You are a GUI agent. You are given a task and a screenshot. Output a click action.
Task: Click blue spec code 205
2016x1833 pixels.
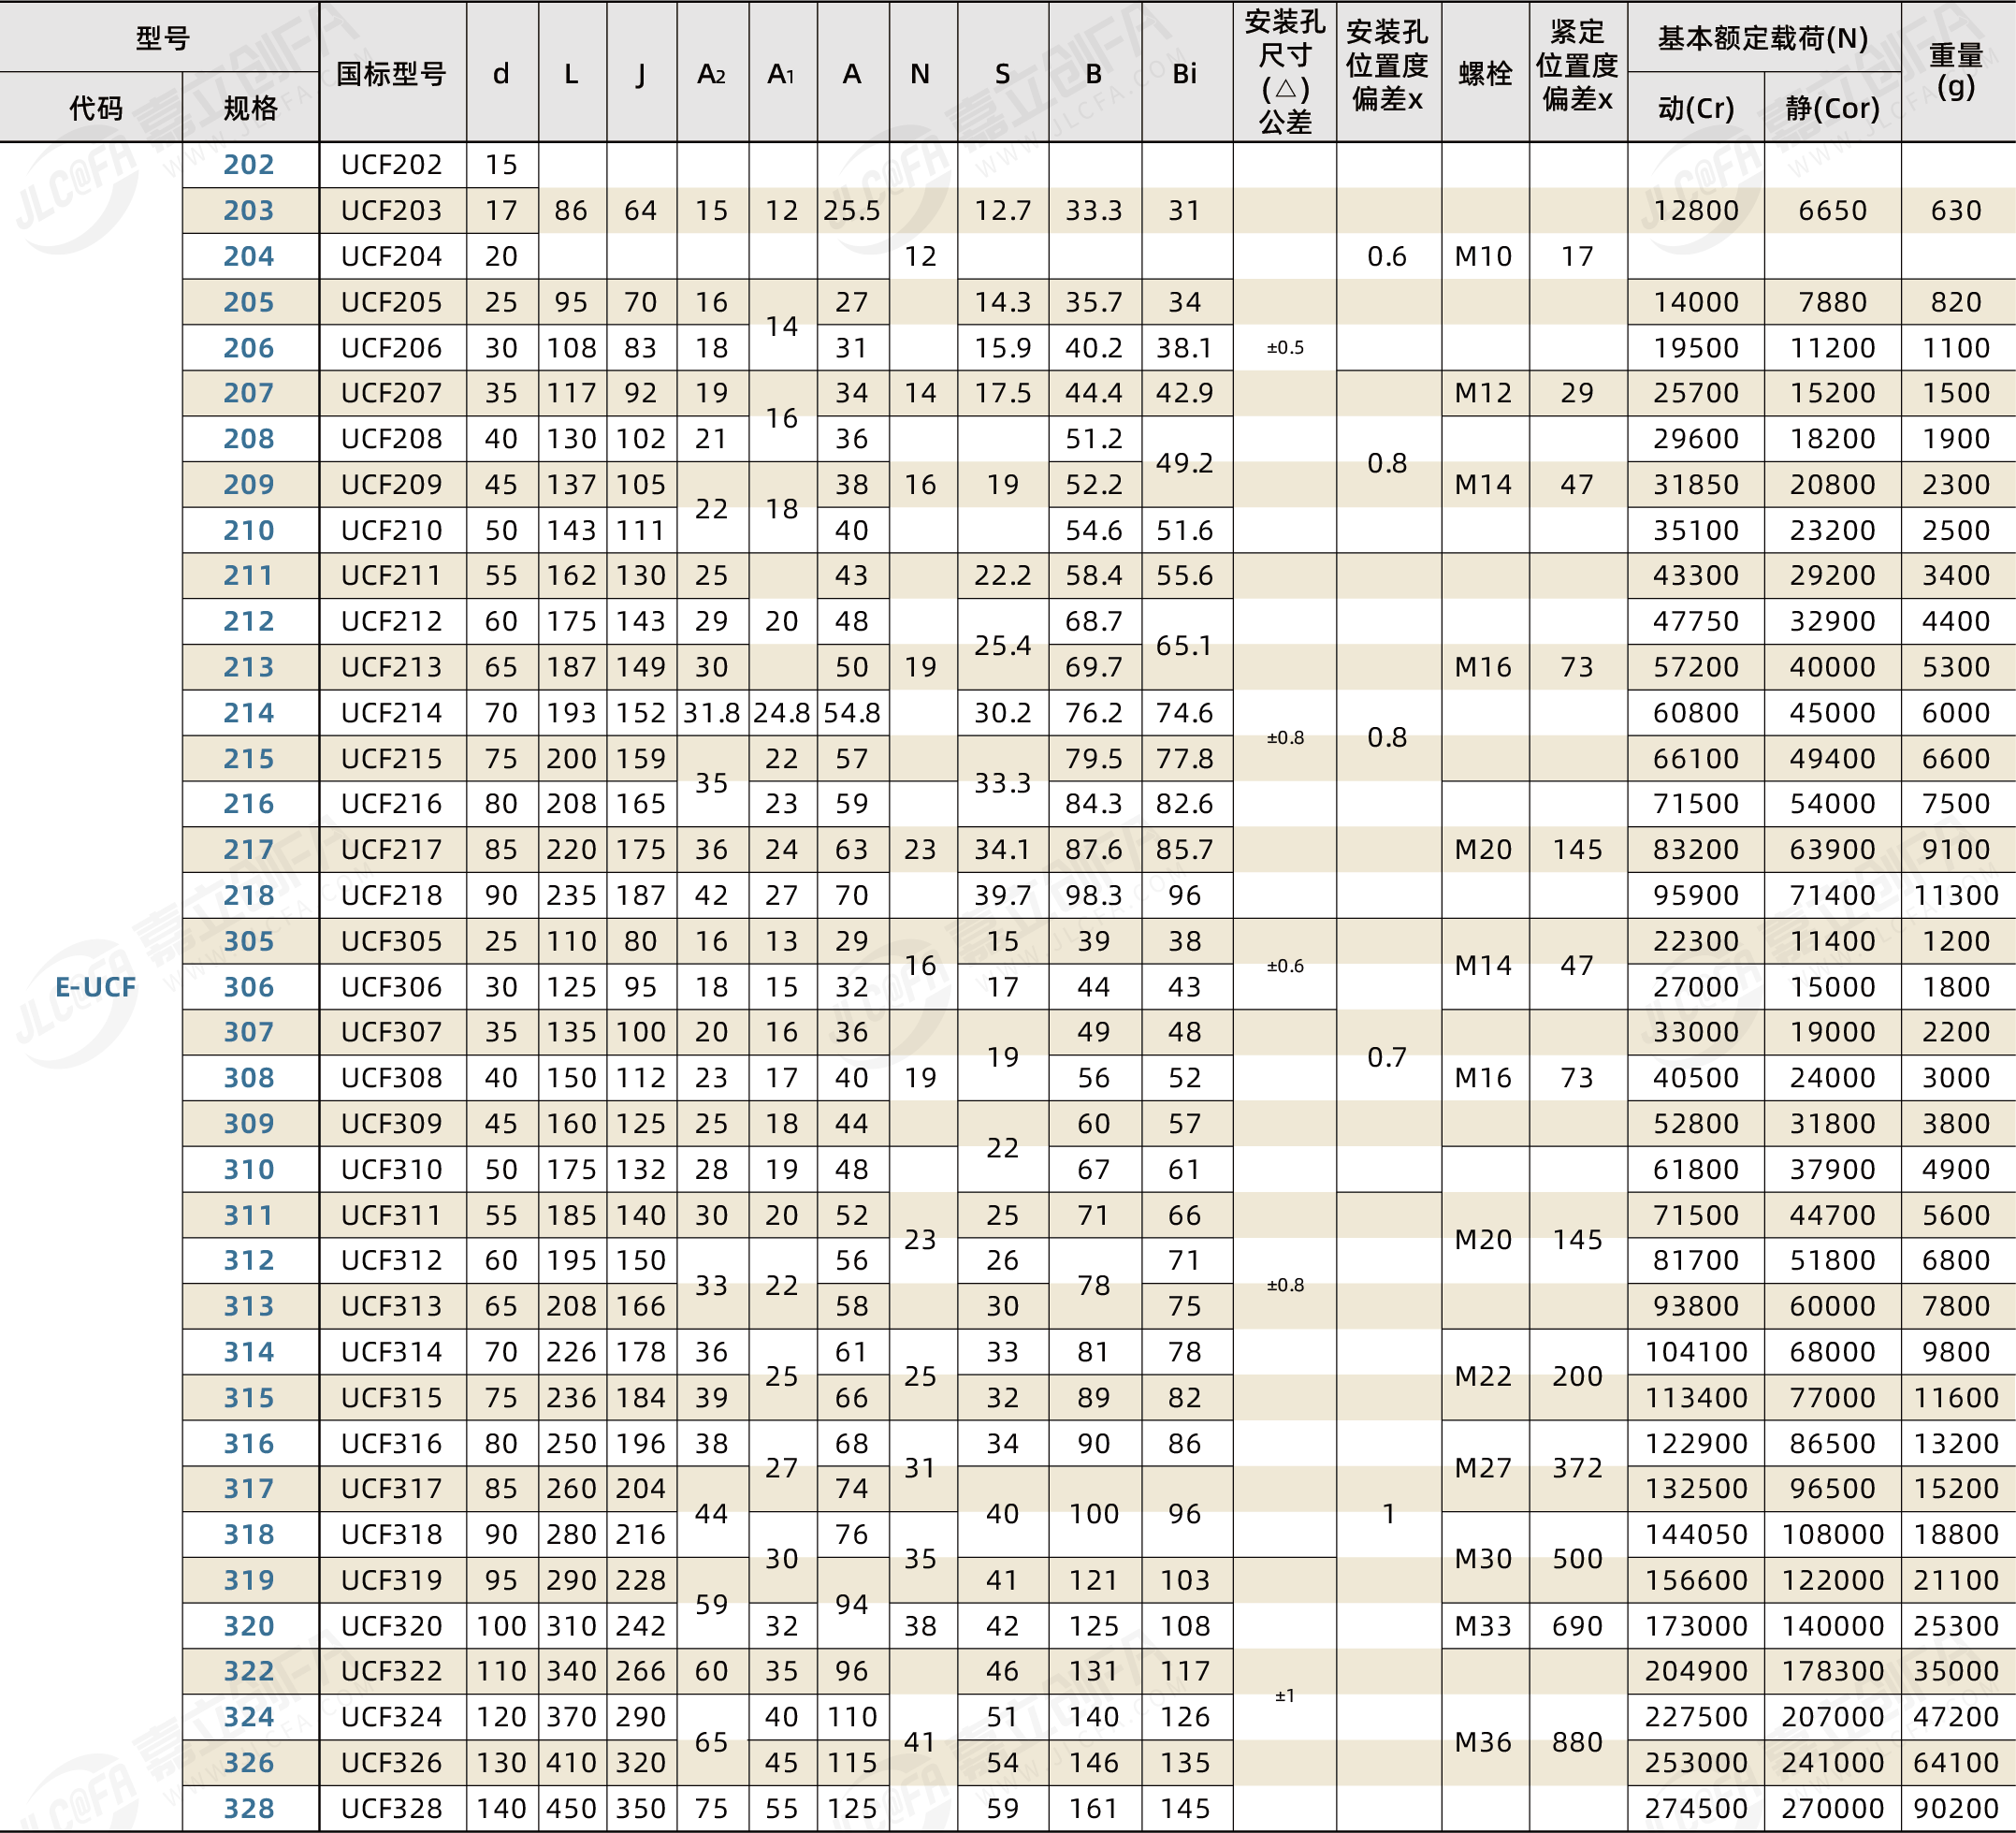pyautogui.click(x=249, y=302)
